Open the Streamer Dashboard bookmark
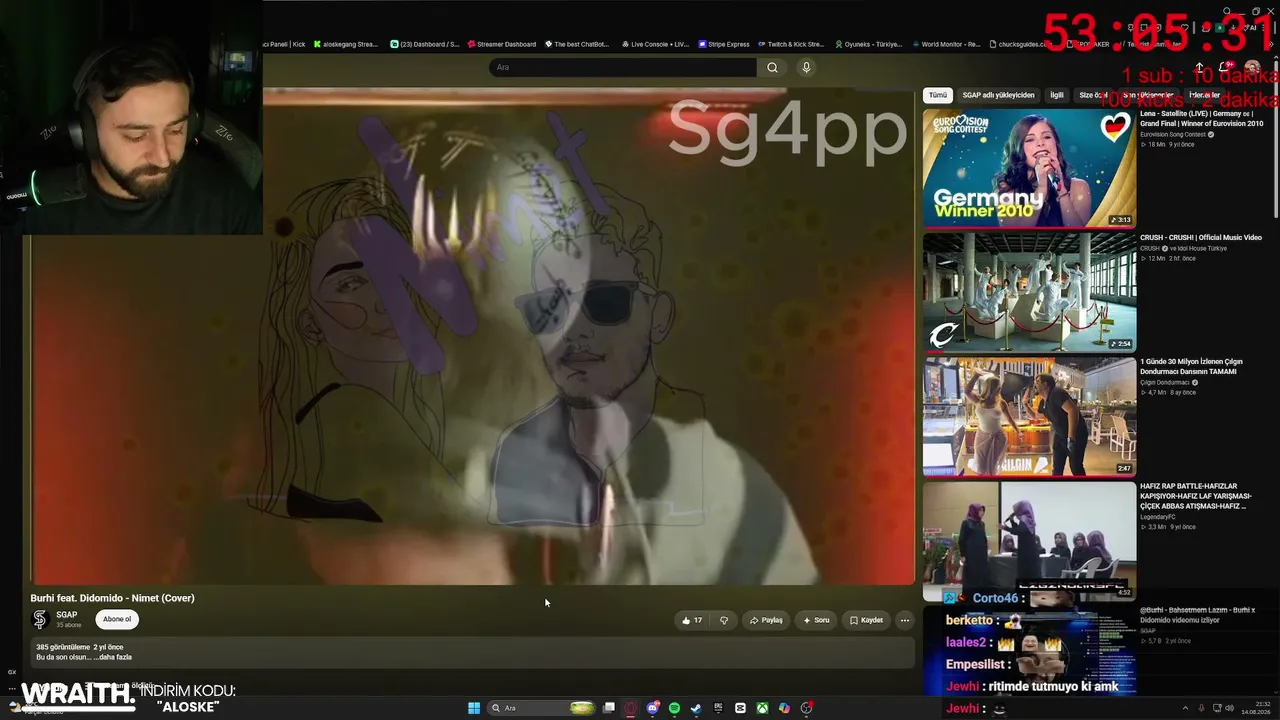The width and height of the screenshot is (1280, 720). pyautogui.click(x=501, y=44)
